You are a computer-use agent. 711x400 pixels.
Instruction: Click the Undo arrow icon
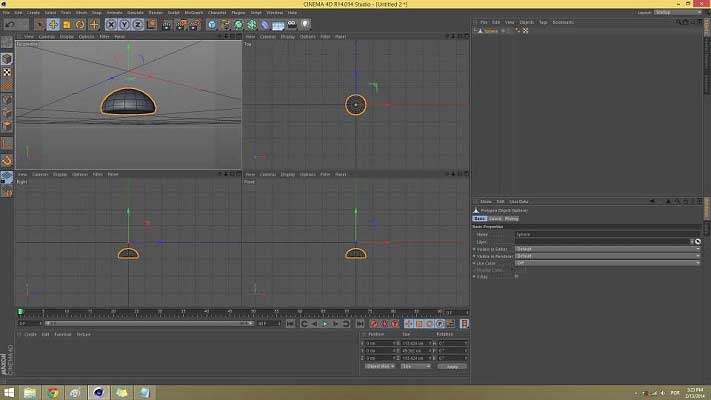point(9,24)
